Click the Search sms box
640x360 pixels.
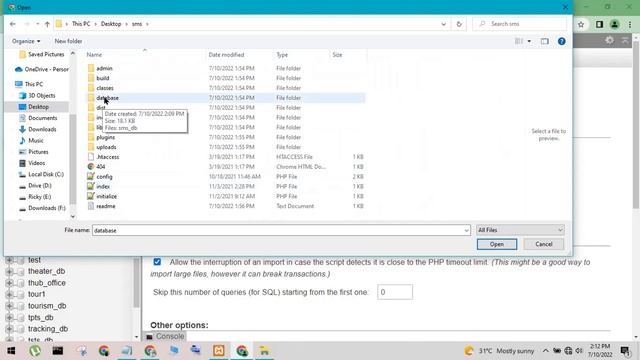point(519,24)
